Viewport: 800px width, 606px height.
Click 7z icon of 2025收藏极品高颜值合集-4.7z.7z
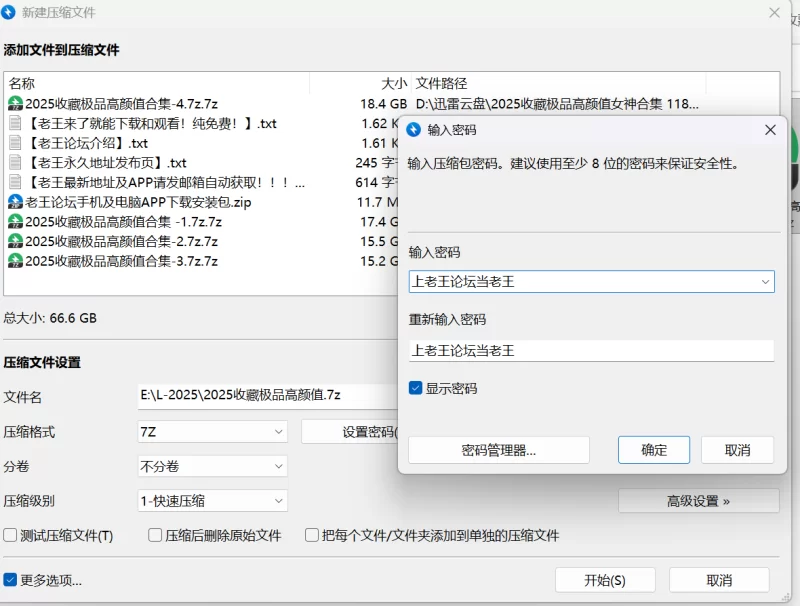coord(15,104)
